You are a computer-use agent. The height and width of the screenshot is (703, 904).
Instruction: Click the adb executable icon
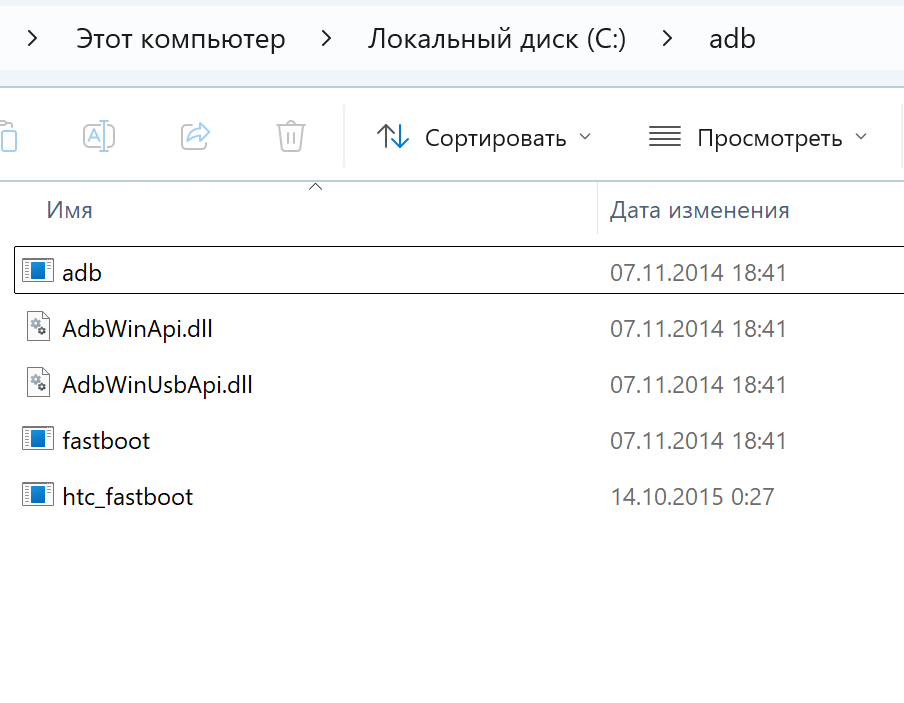coord(38,270)
